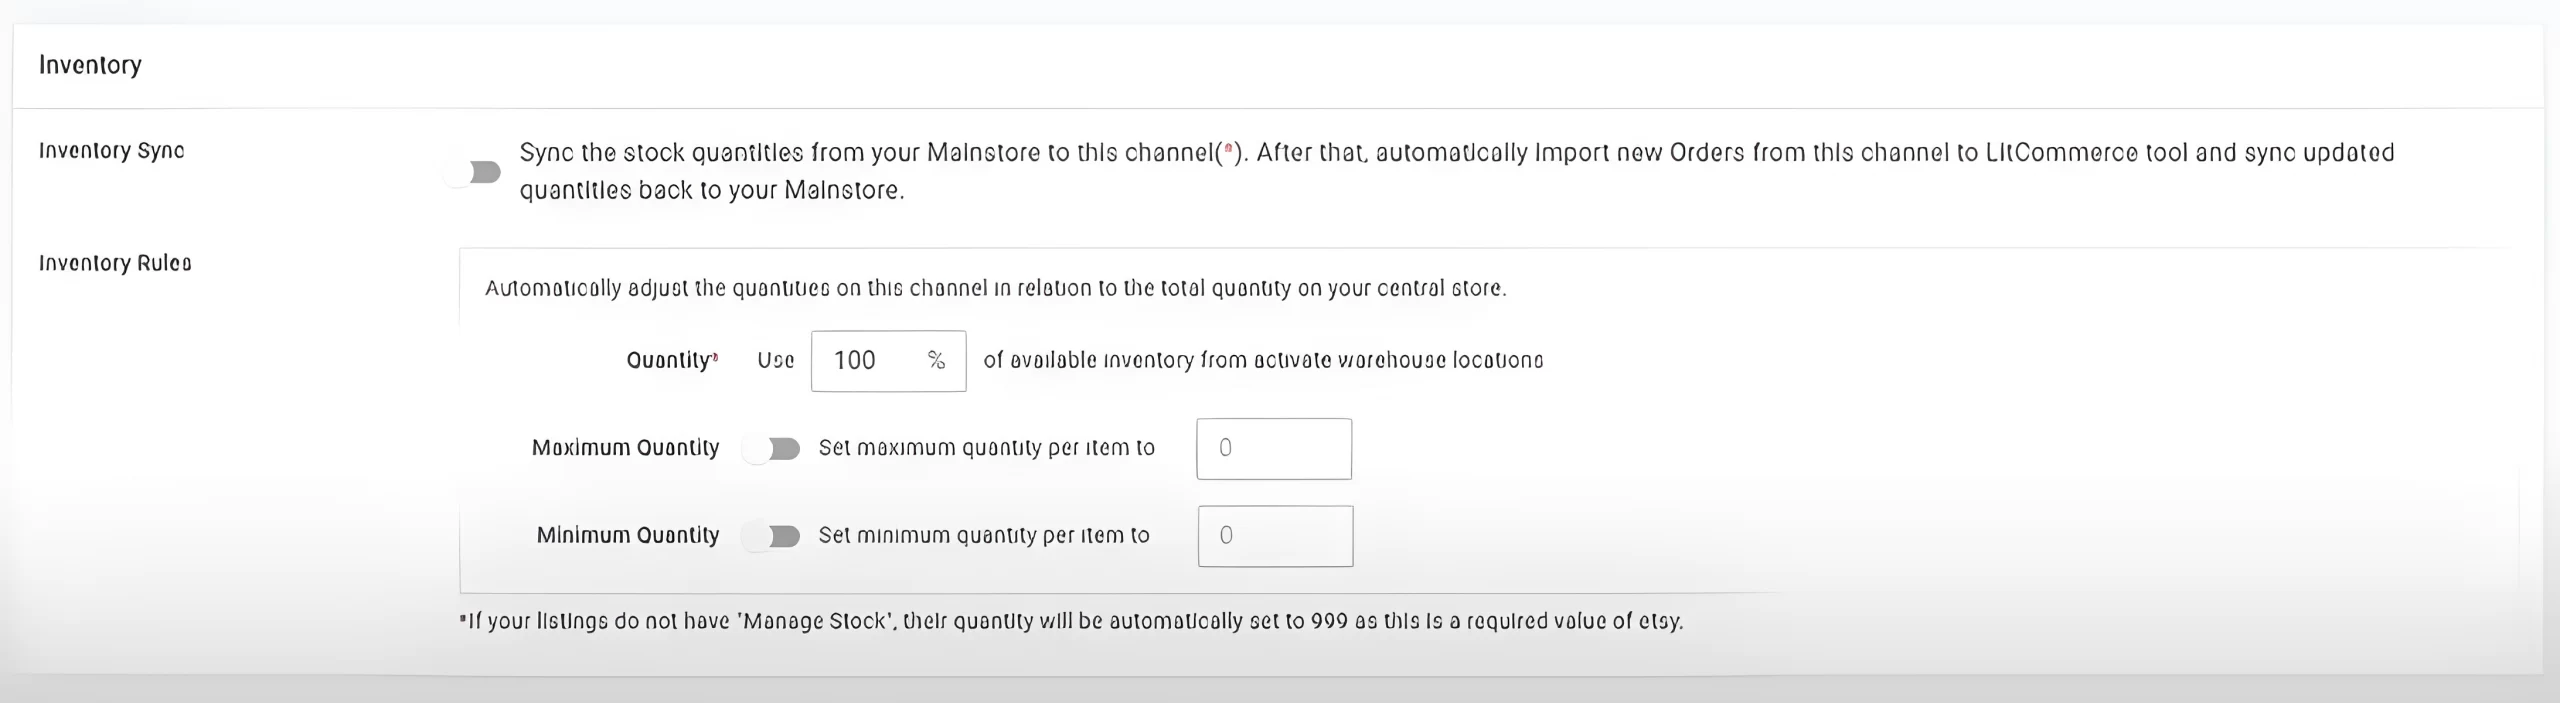Click the percent symbol in the quantity box
Viewport: 2560px width, 703px height.
(936, 360)
